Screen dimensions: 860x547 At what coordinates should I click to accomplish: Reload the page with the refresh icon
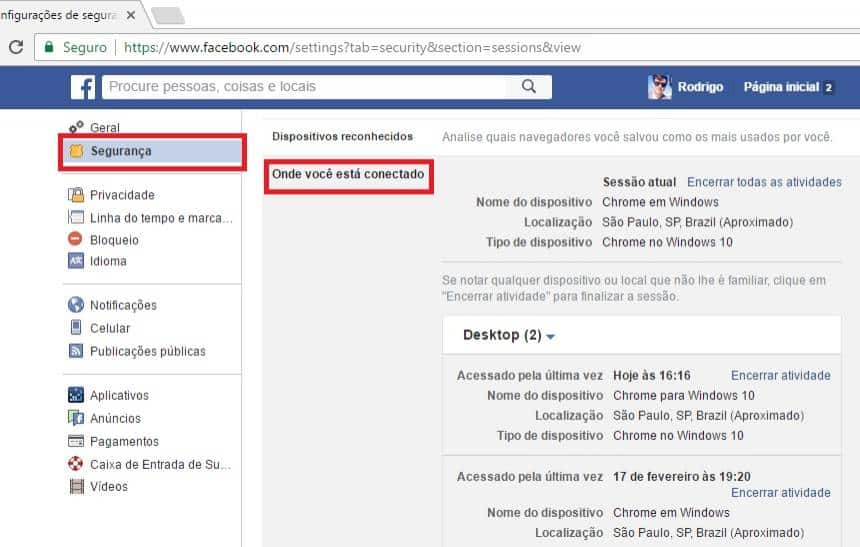pos(16,47)
